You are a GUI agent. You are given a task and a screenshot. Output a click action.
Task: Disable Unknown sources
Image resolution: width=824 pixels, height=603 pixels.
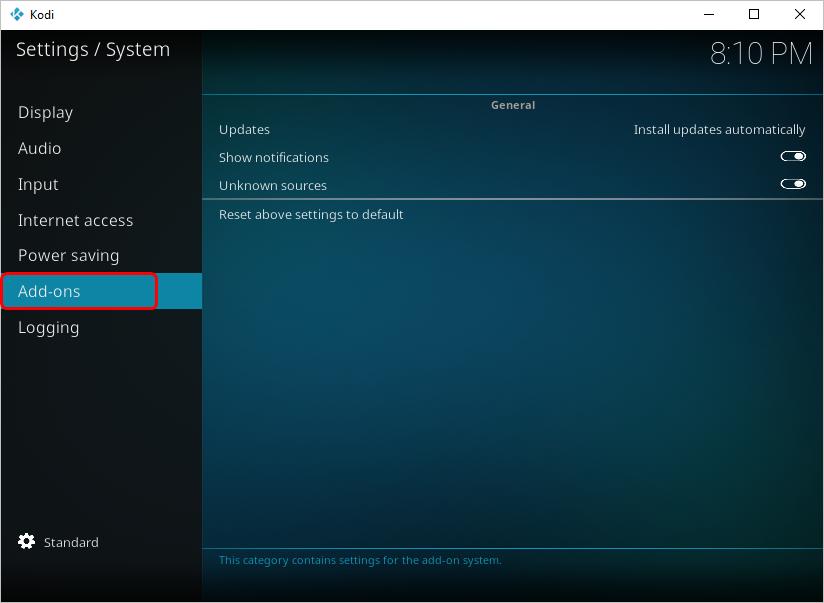pos(793,184)
